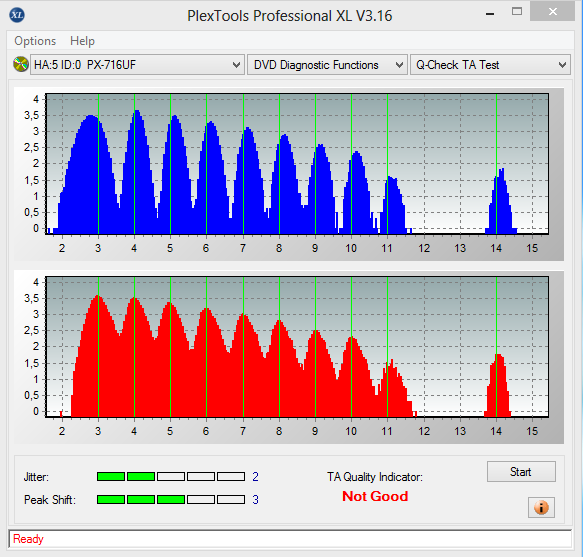Open the Options menu
The image size is (583, 557).
point(35,41)
